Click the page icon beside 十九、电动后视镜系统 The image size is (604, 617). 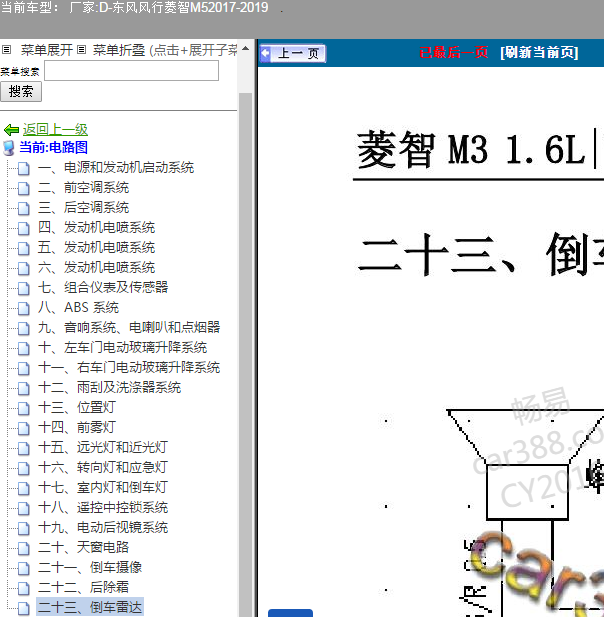tap(24, 528)
